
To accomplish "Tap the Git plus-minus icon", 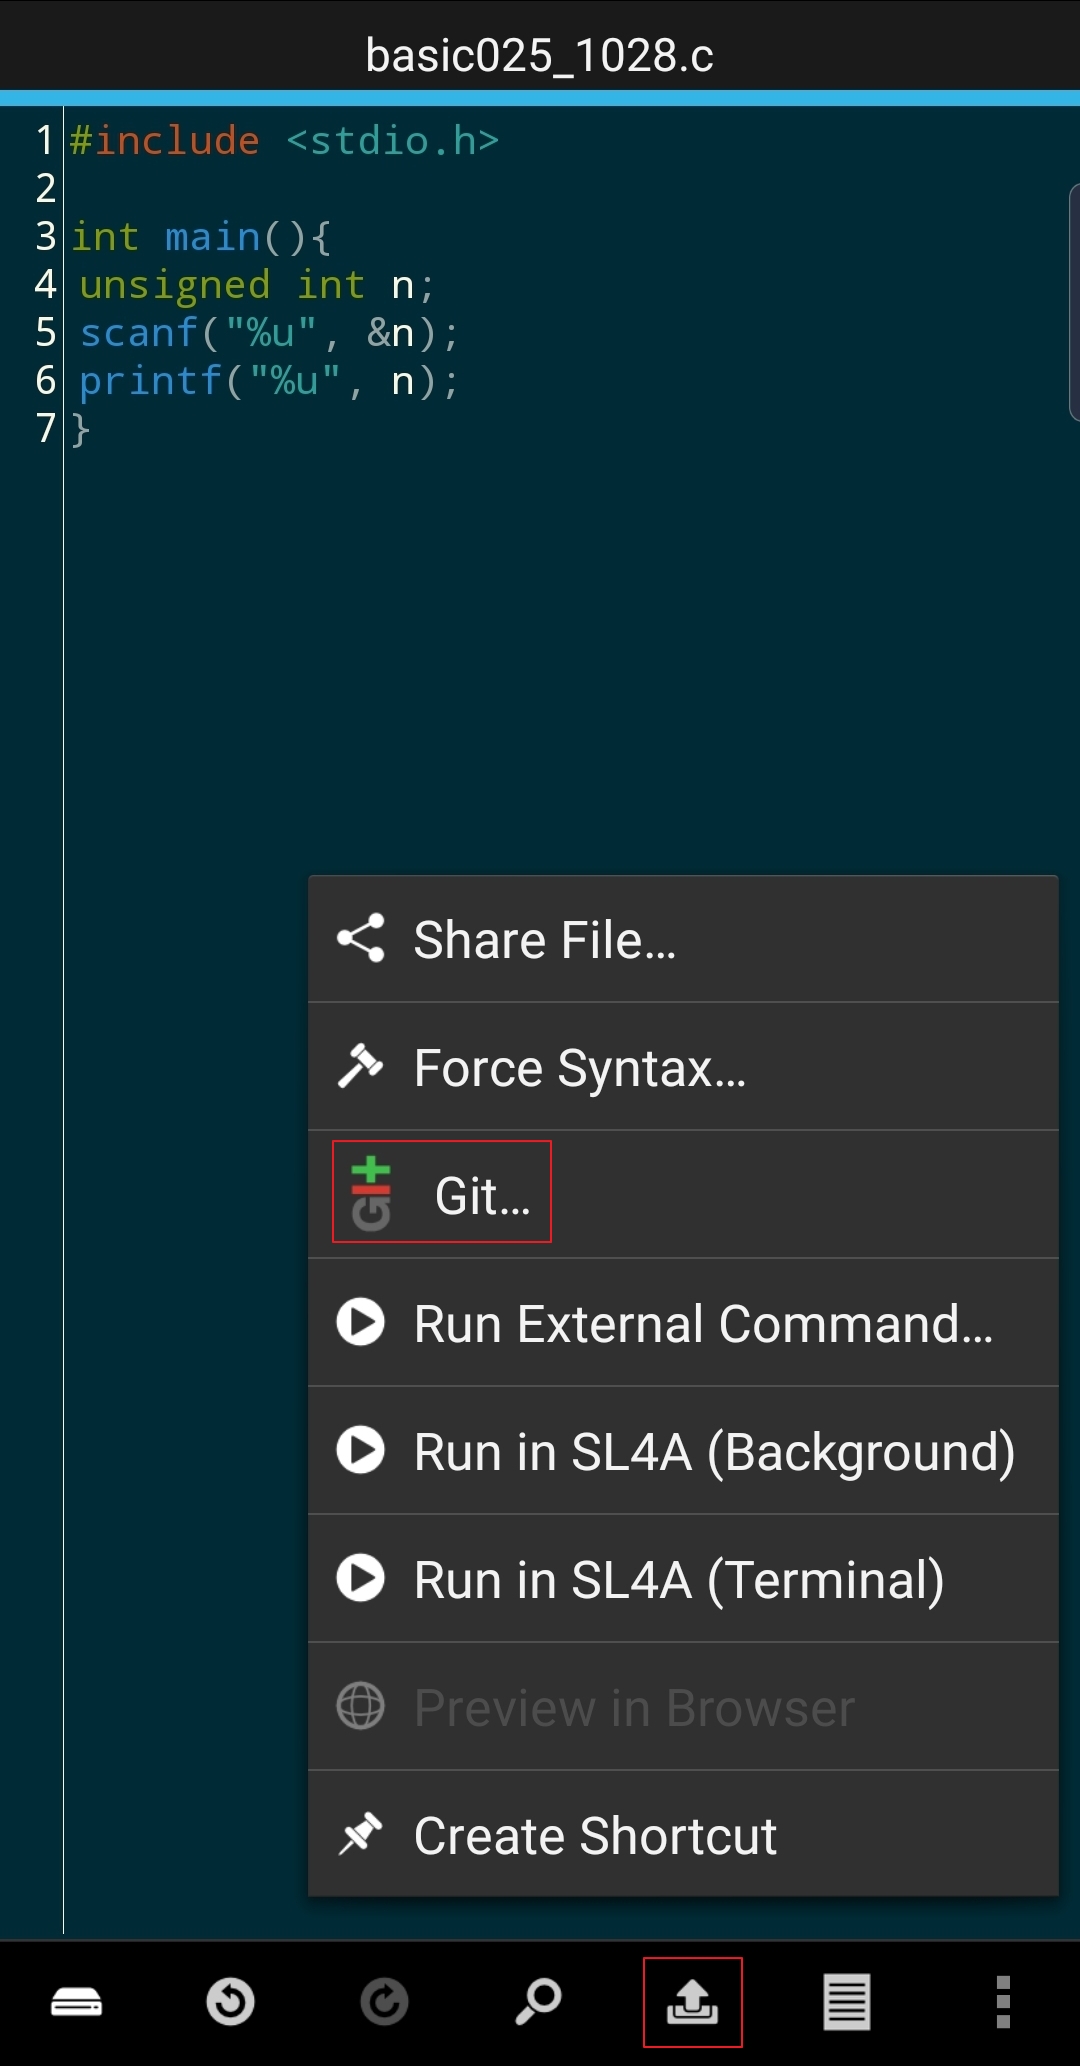I will tap(371, 1194).
